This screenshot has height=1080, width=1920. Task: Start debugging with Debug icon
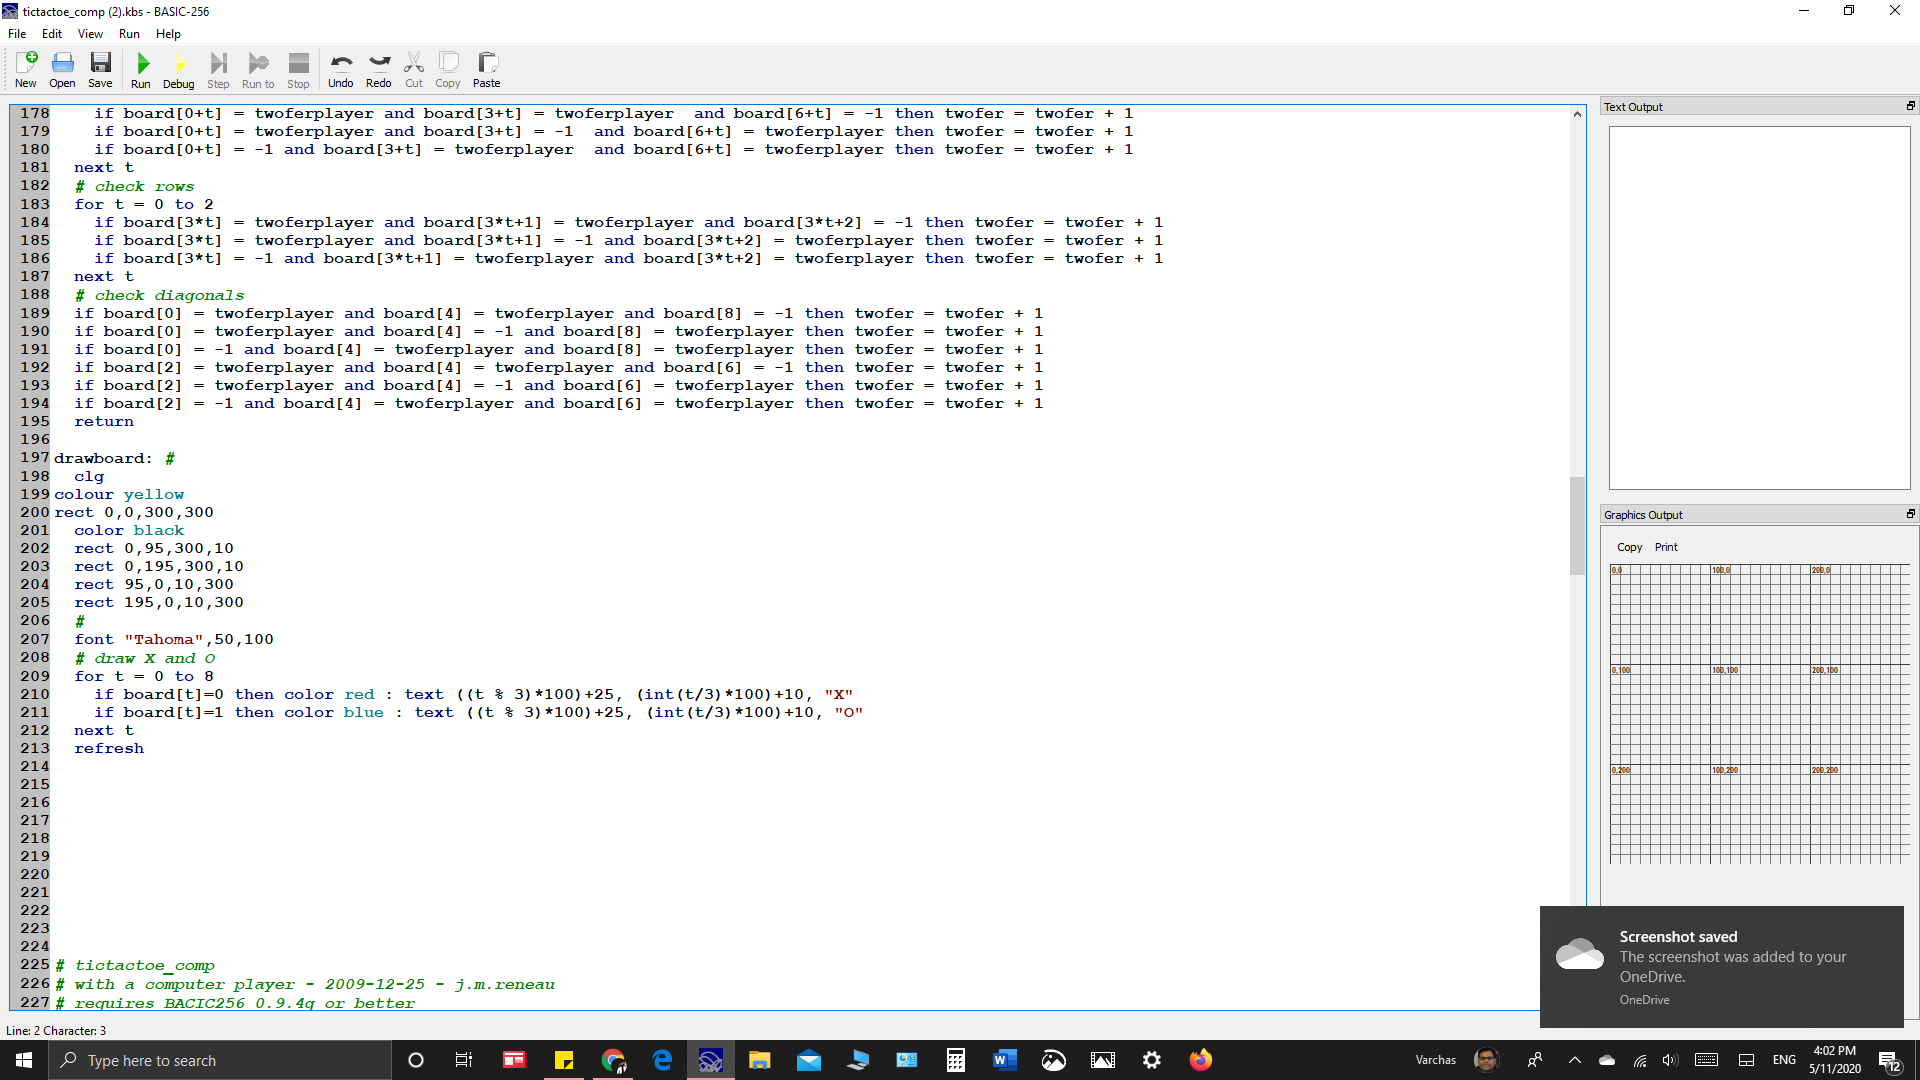[179, 70]
